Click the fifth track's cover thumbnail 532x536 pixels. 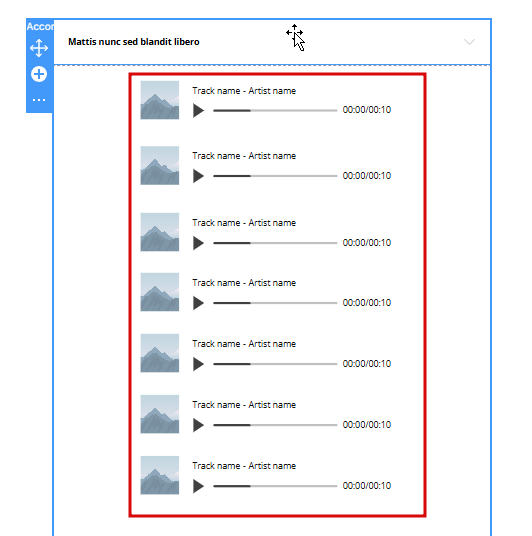[160, 353]
